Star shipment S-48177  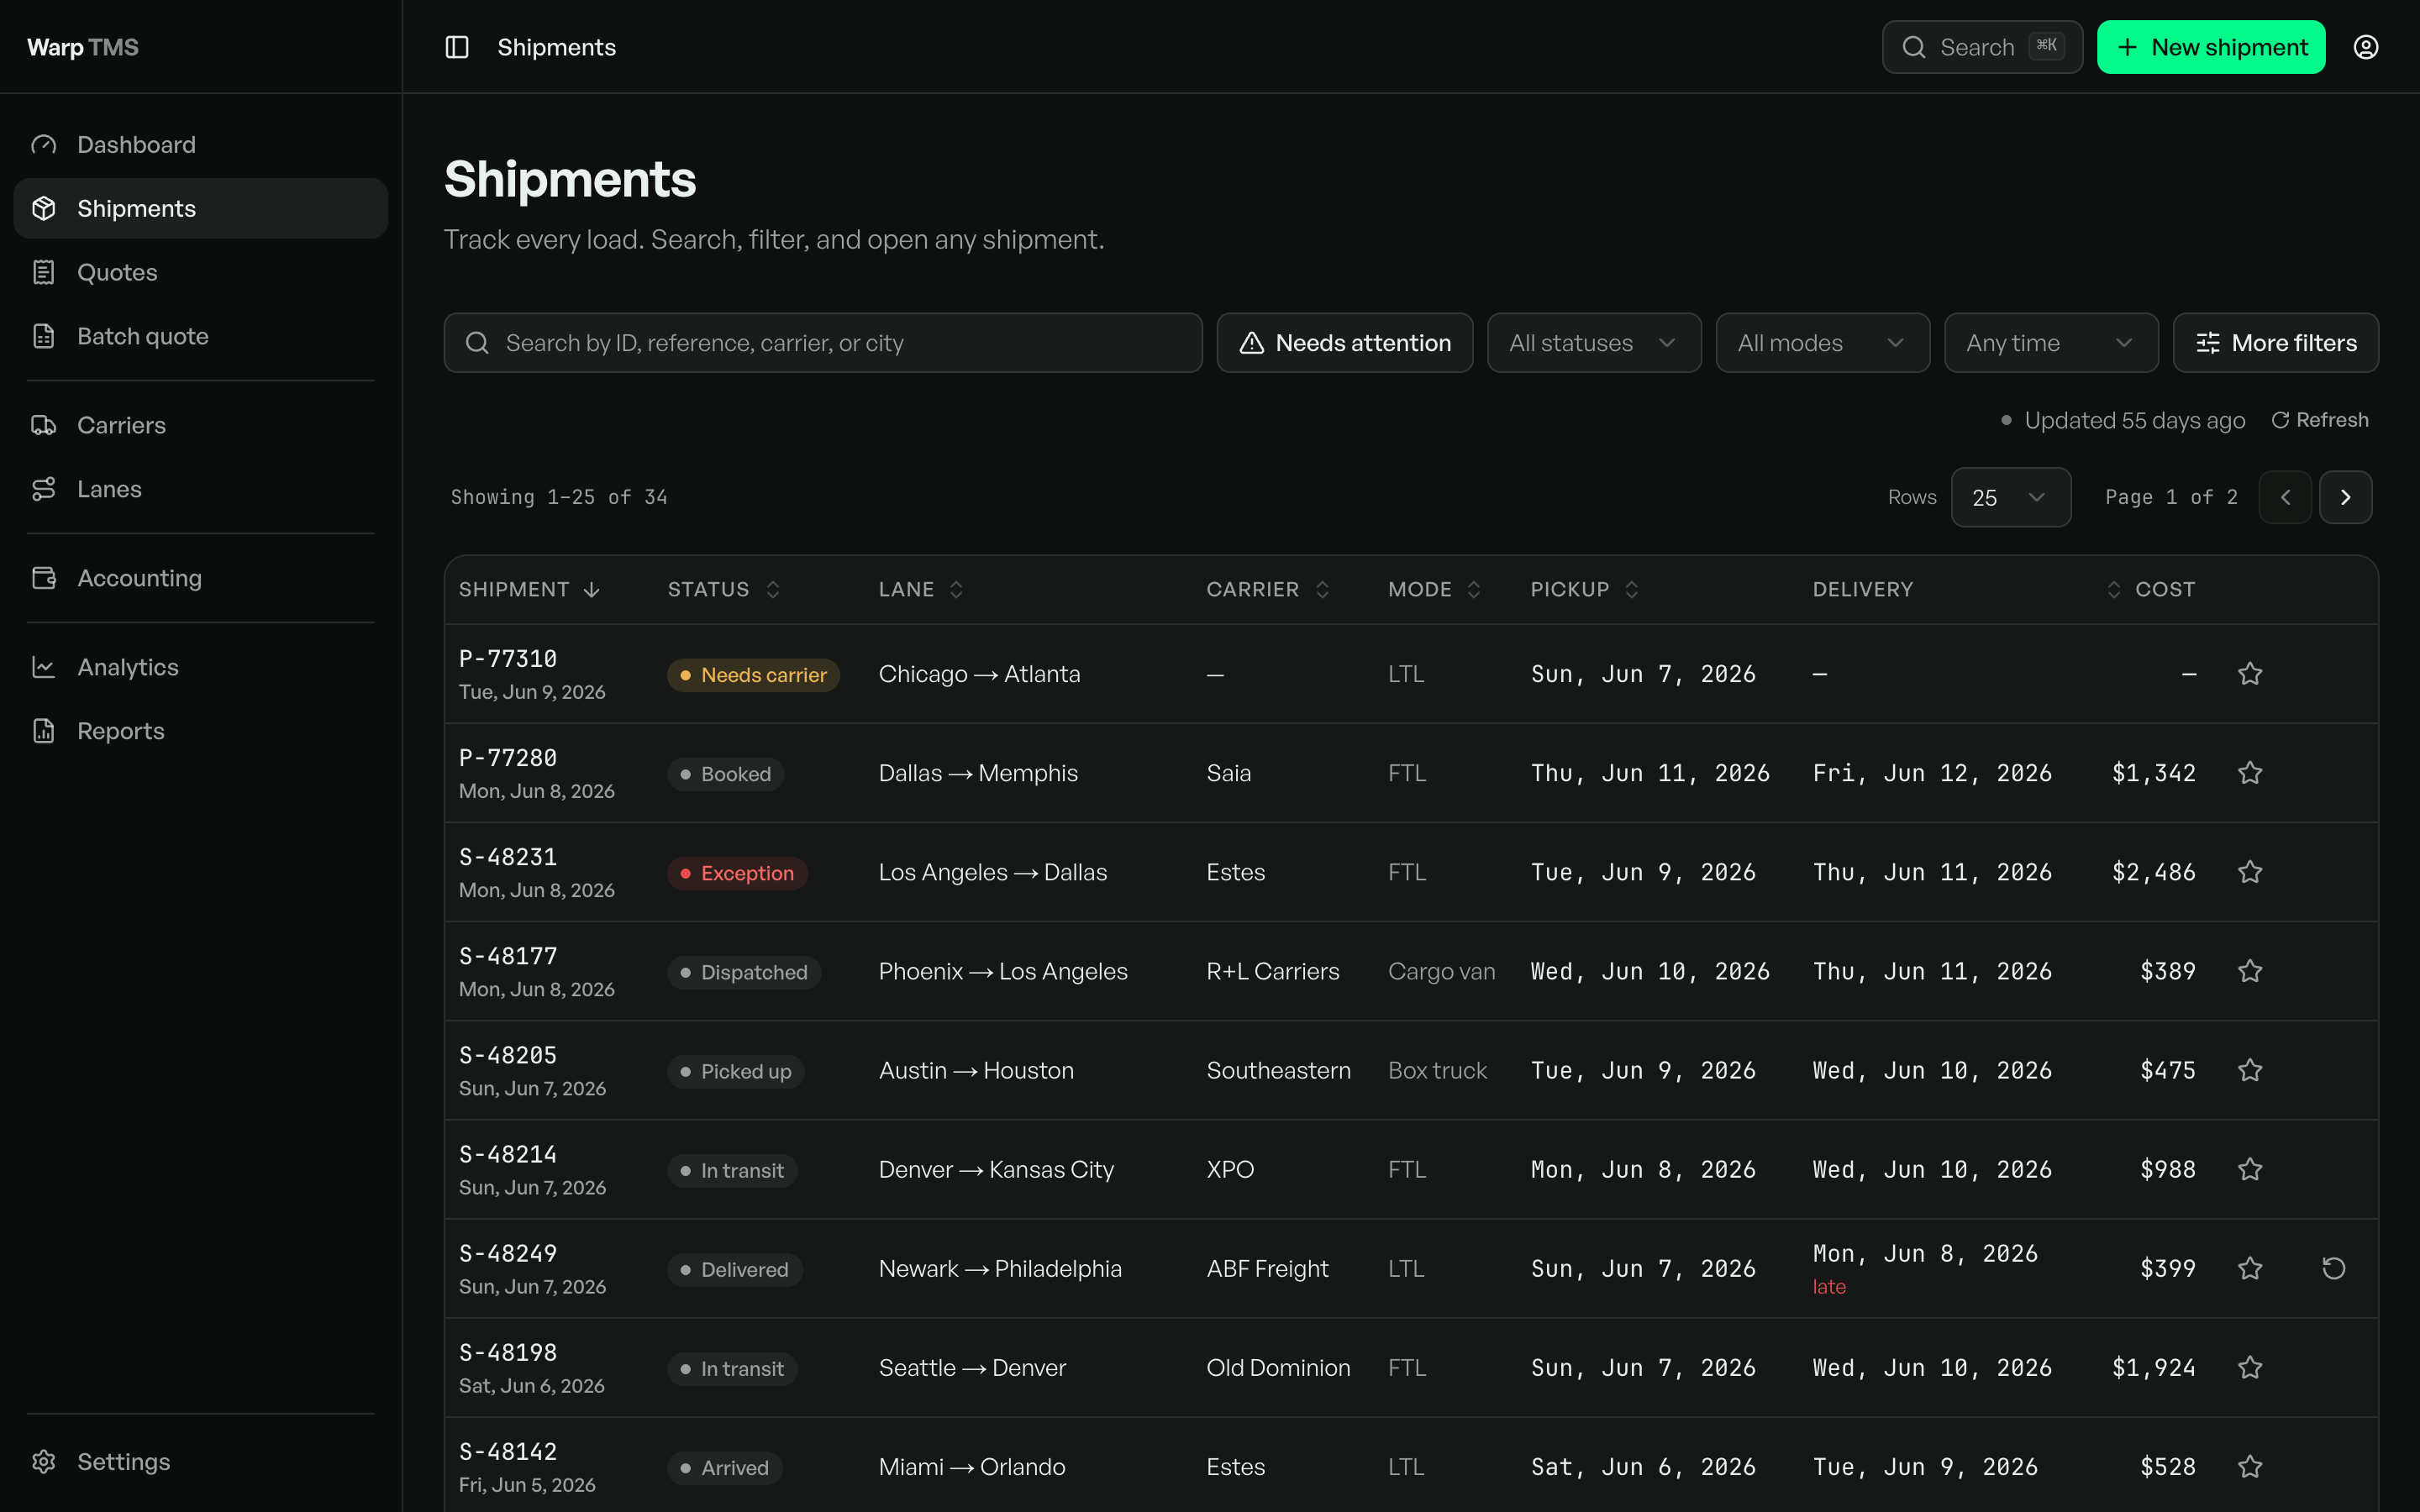point(2250,971)
